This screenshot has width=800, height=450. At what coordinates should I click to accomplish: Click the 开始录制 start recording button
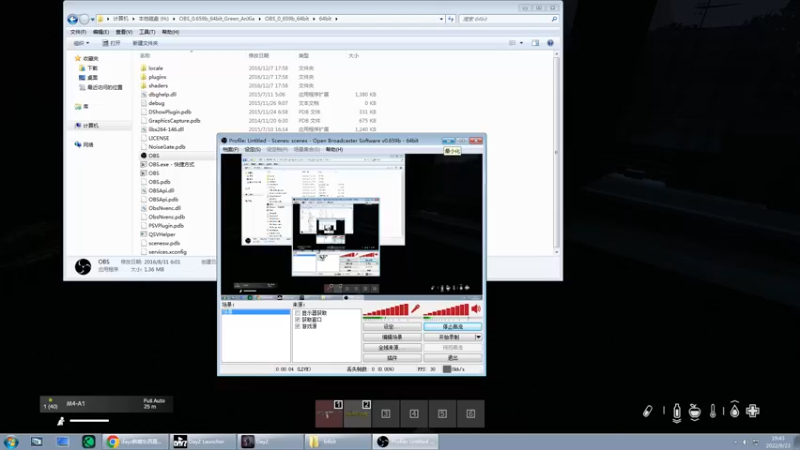point(449,337)
